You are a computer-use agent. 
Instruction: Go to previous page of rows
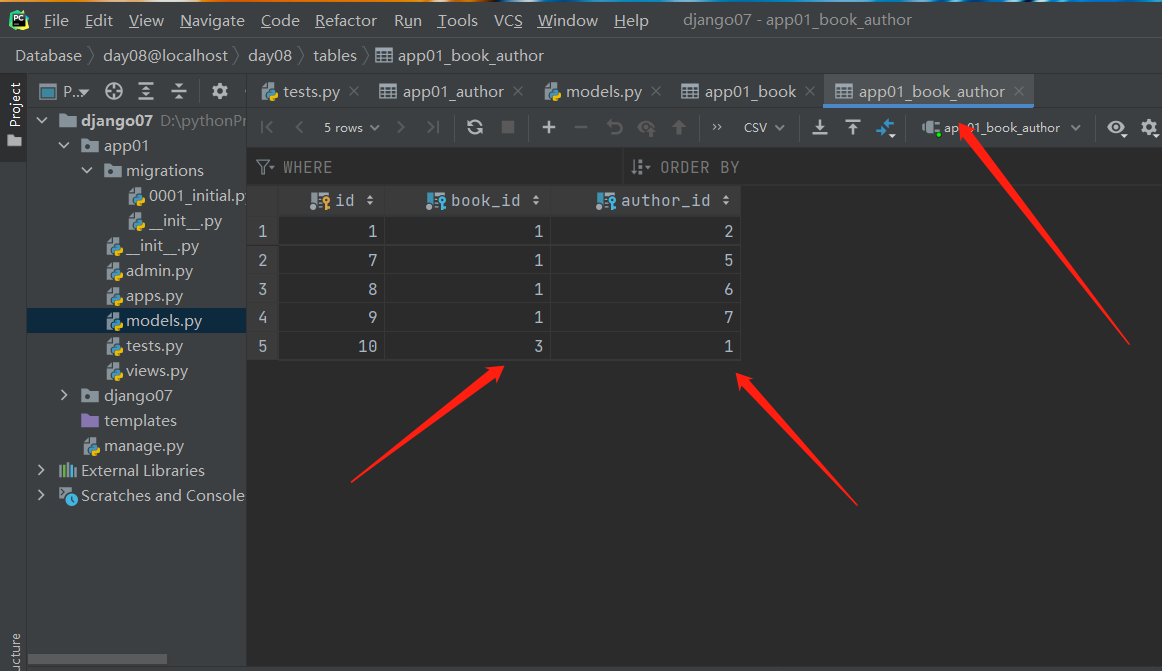click(299, 128)
